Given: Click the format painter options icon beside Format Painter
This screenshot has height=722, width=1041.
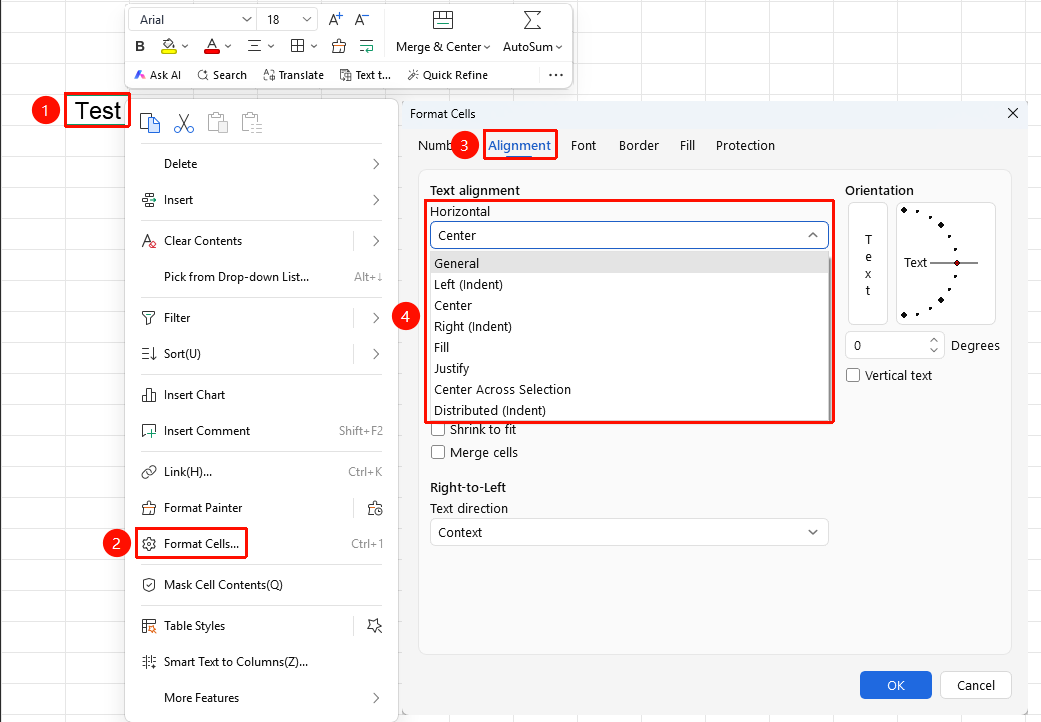Looking at the screenshot, I should click(x=375, y=508).
